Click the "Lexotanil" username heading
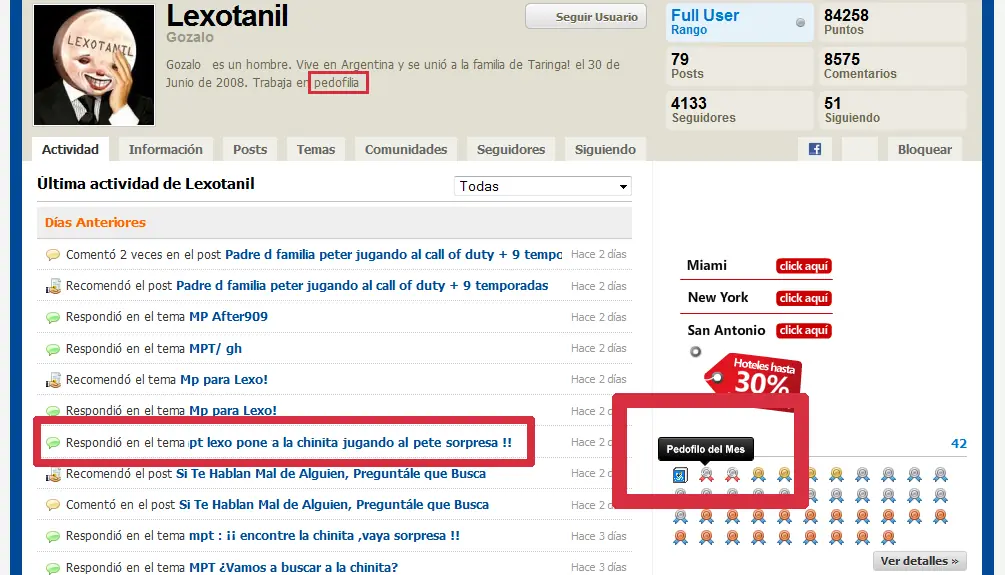Screen dimensions: 1005x575 point(227,15)
